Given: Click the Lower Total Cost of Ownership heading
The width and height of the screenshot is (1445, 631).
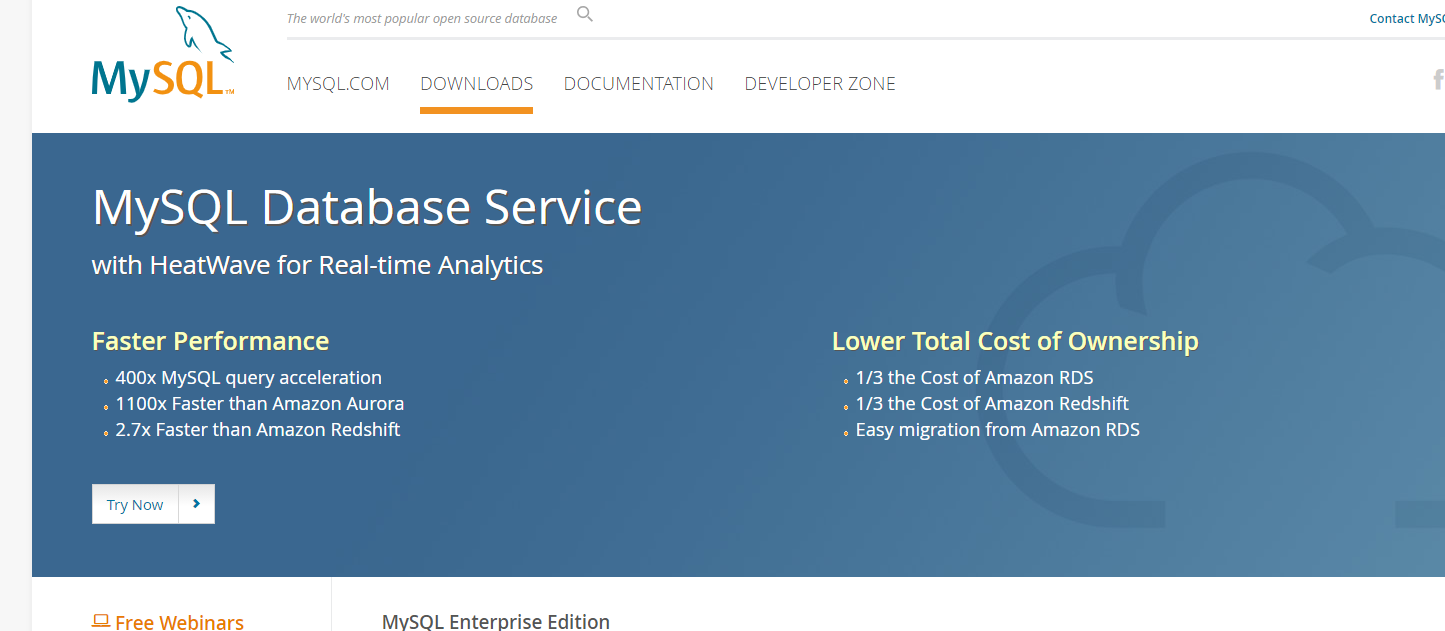Looking at the screenshot, I should click(x=1015, y=341).
